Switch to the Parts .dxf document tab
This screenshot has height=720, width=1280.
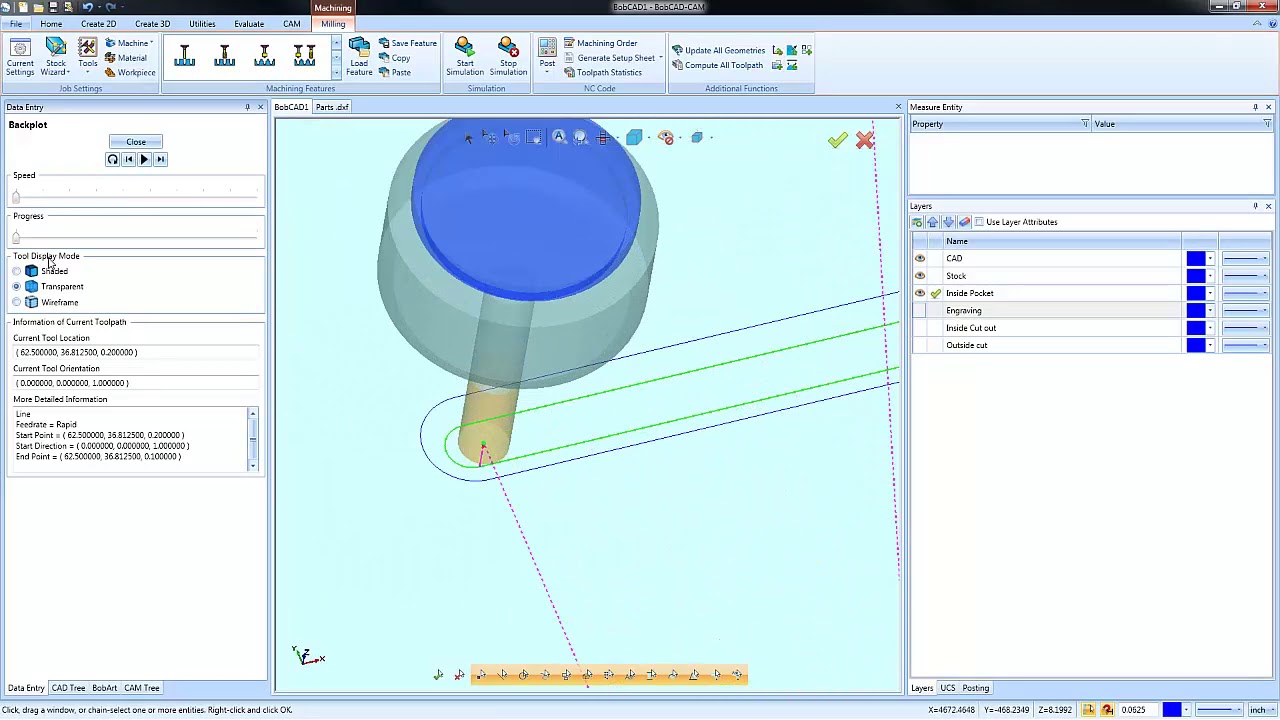coord(332,107)
